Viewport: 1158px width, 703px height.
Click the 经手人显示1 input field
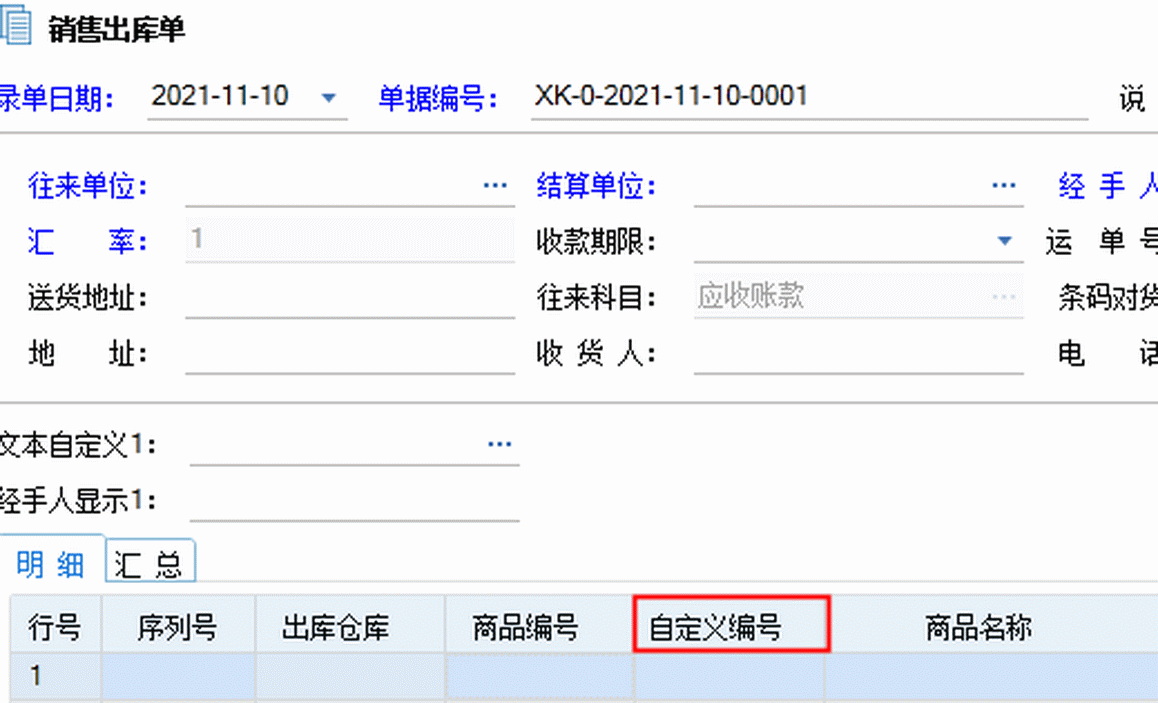354,500
